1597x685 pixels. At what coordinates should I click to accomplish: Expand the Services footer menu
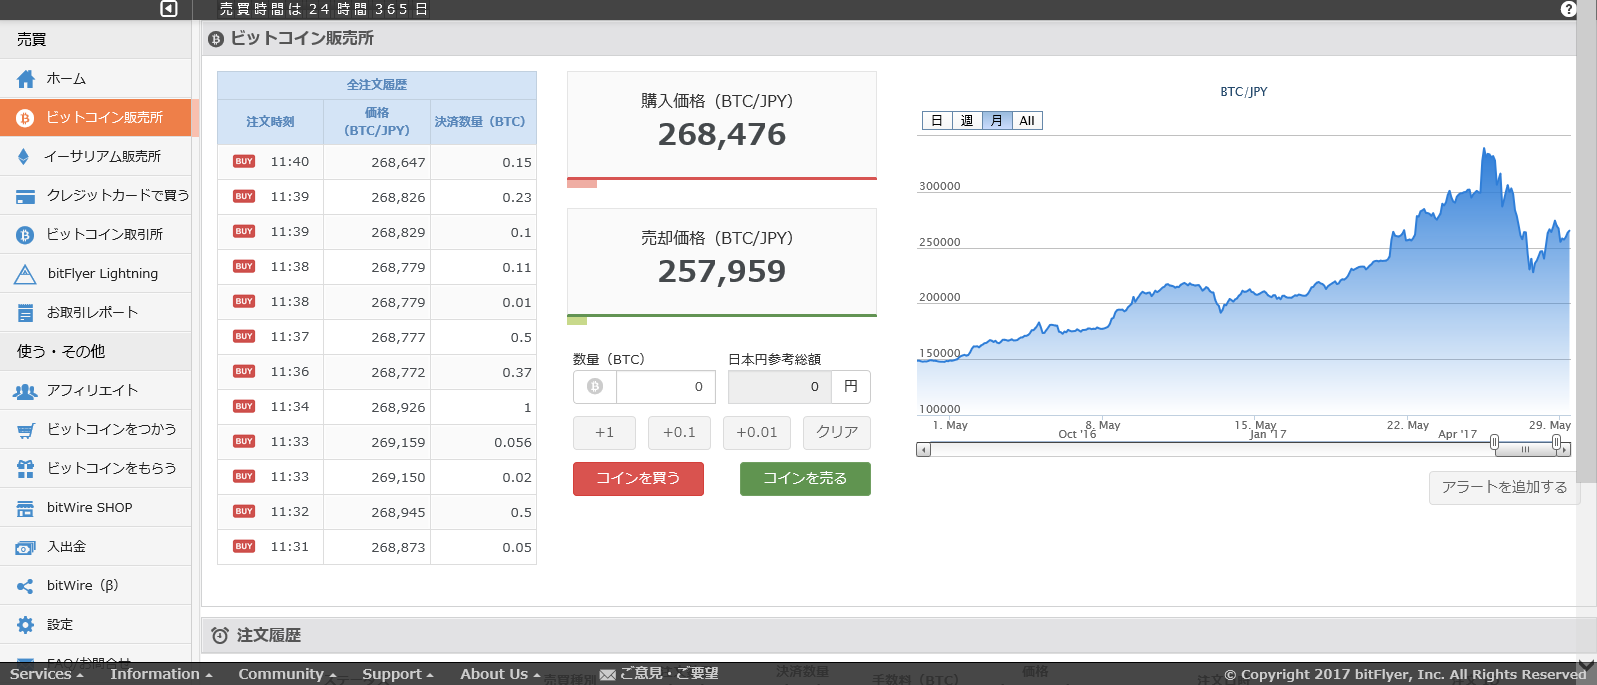coord(46,674)
